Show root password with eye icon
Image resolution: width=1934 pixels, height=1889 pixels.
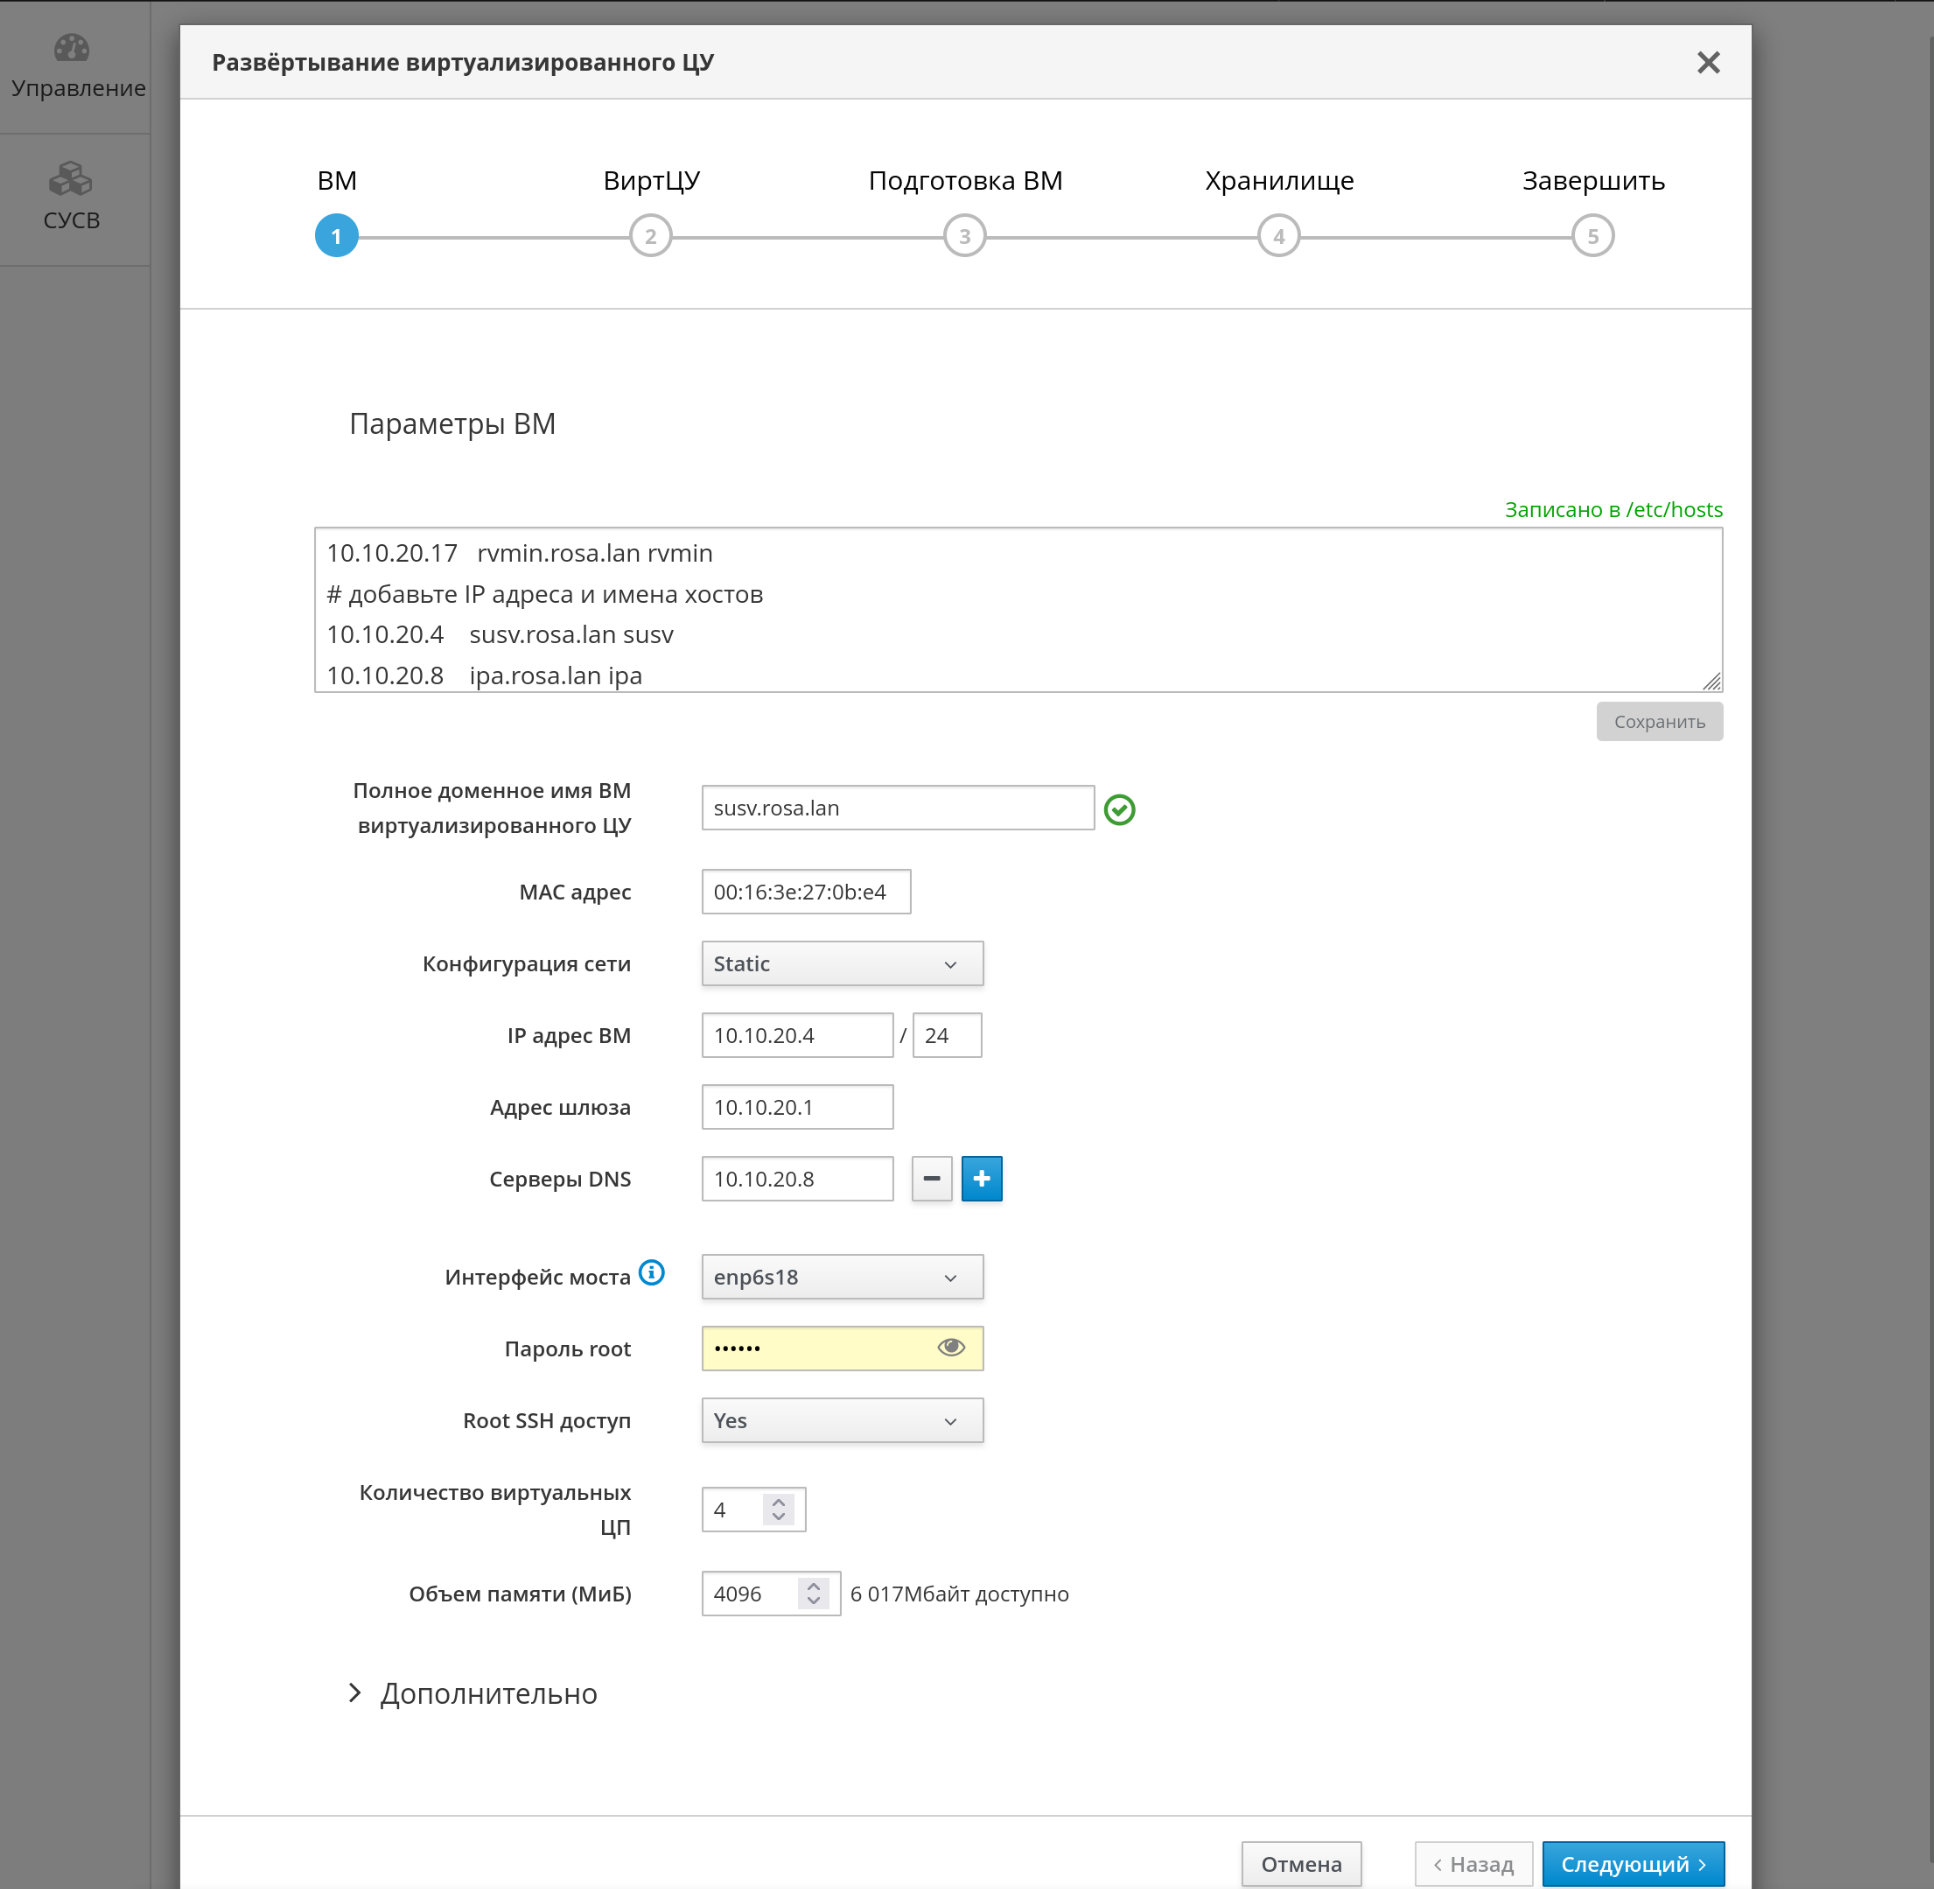click(x=950, y=1347)
